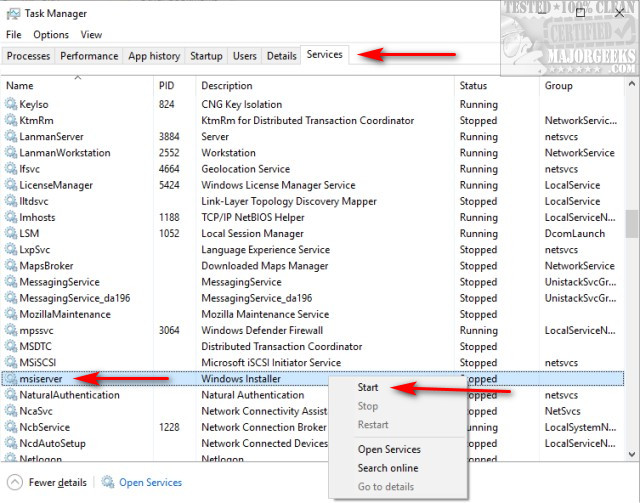Viewport: 640px width, 503px height.
Task: Open the File menu
Action: [x=13, y=35]
